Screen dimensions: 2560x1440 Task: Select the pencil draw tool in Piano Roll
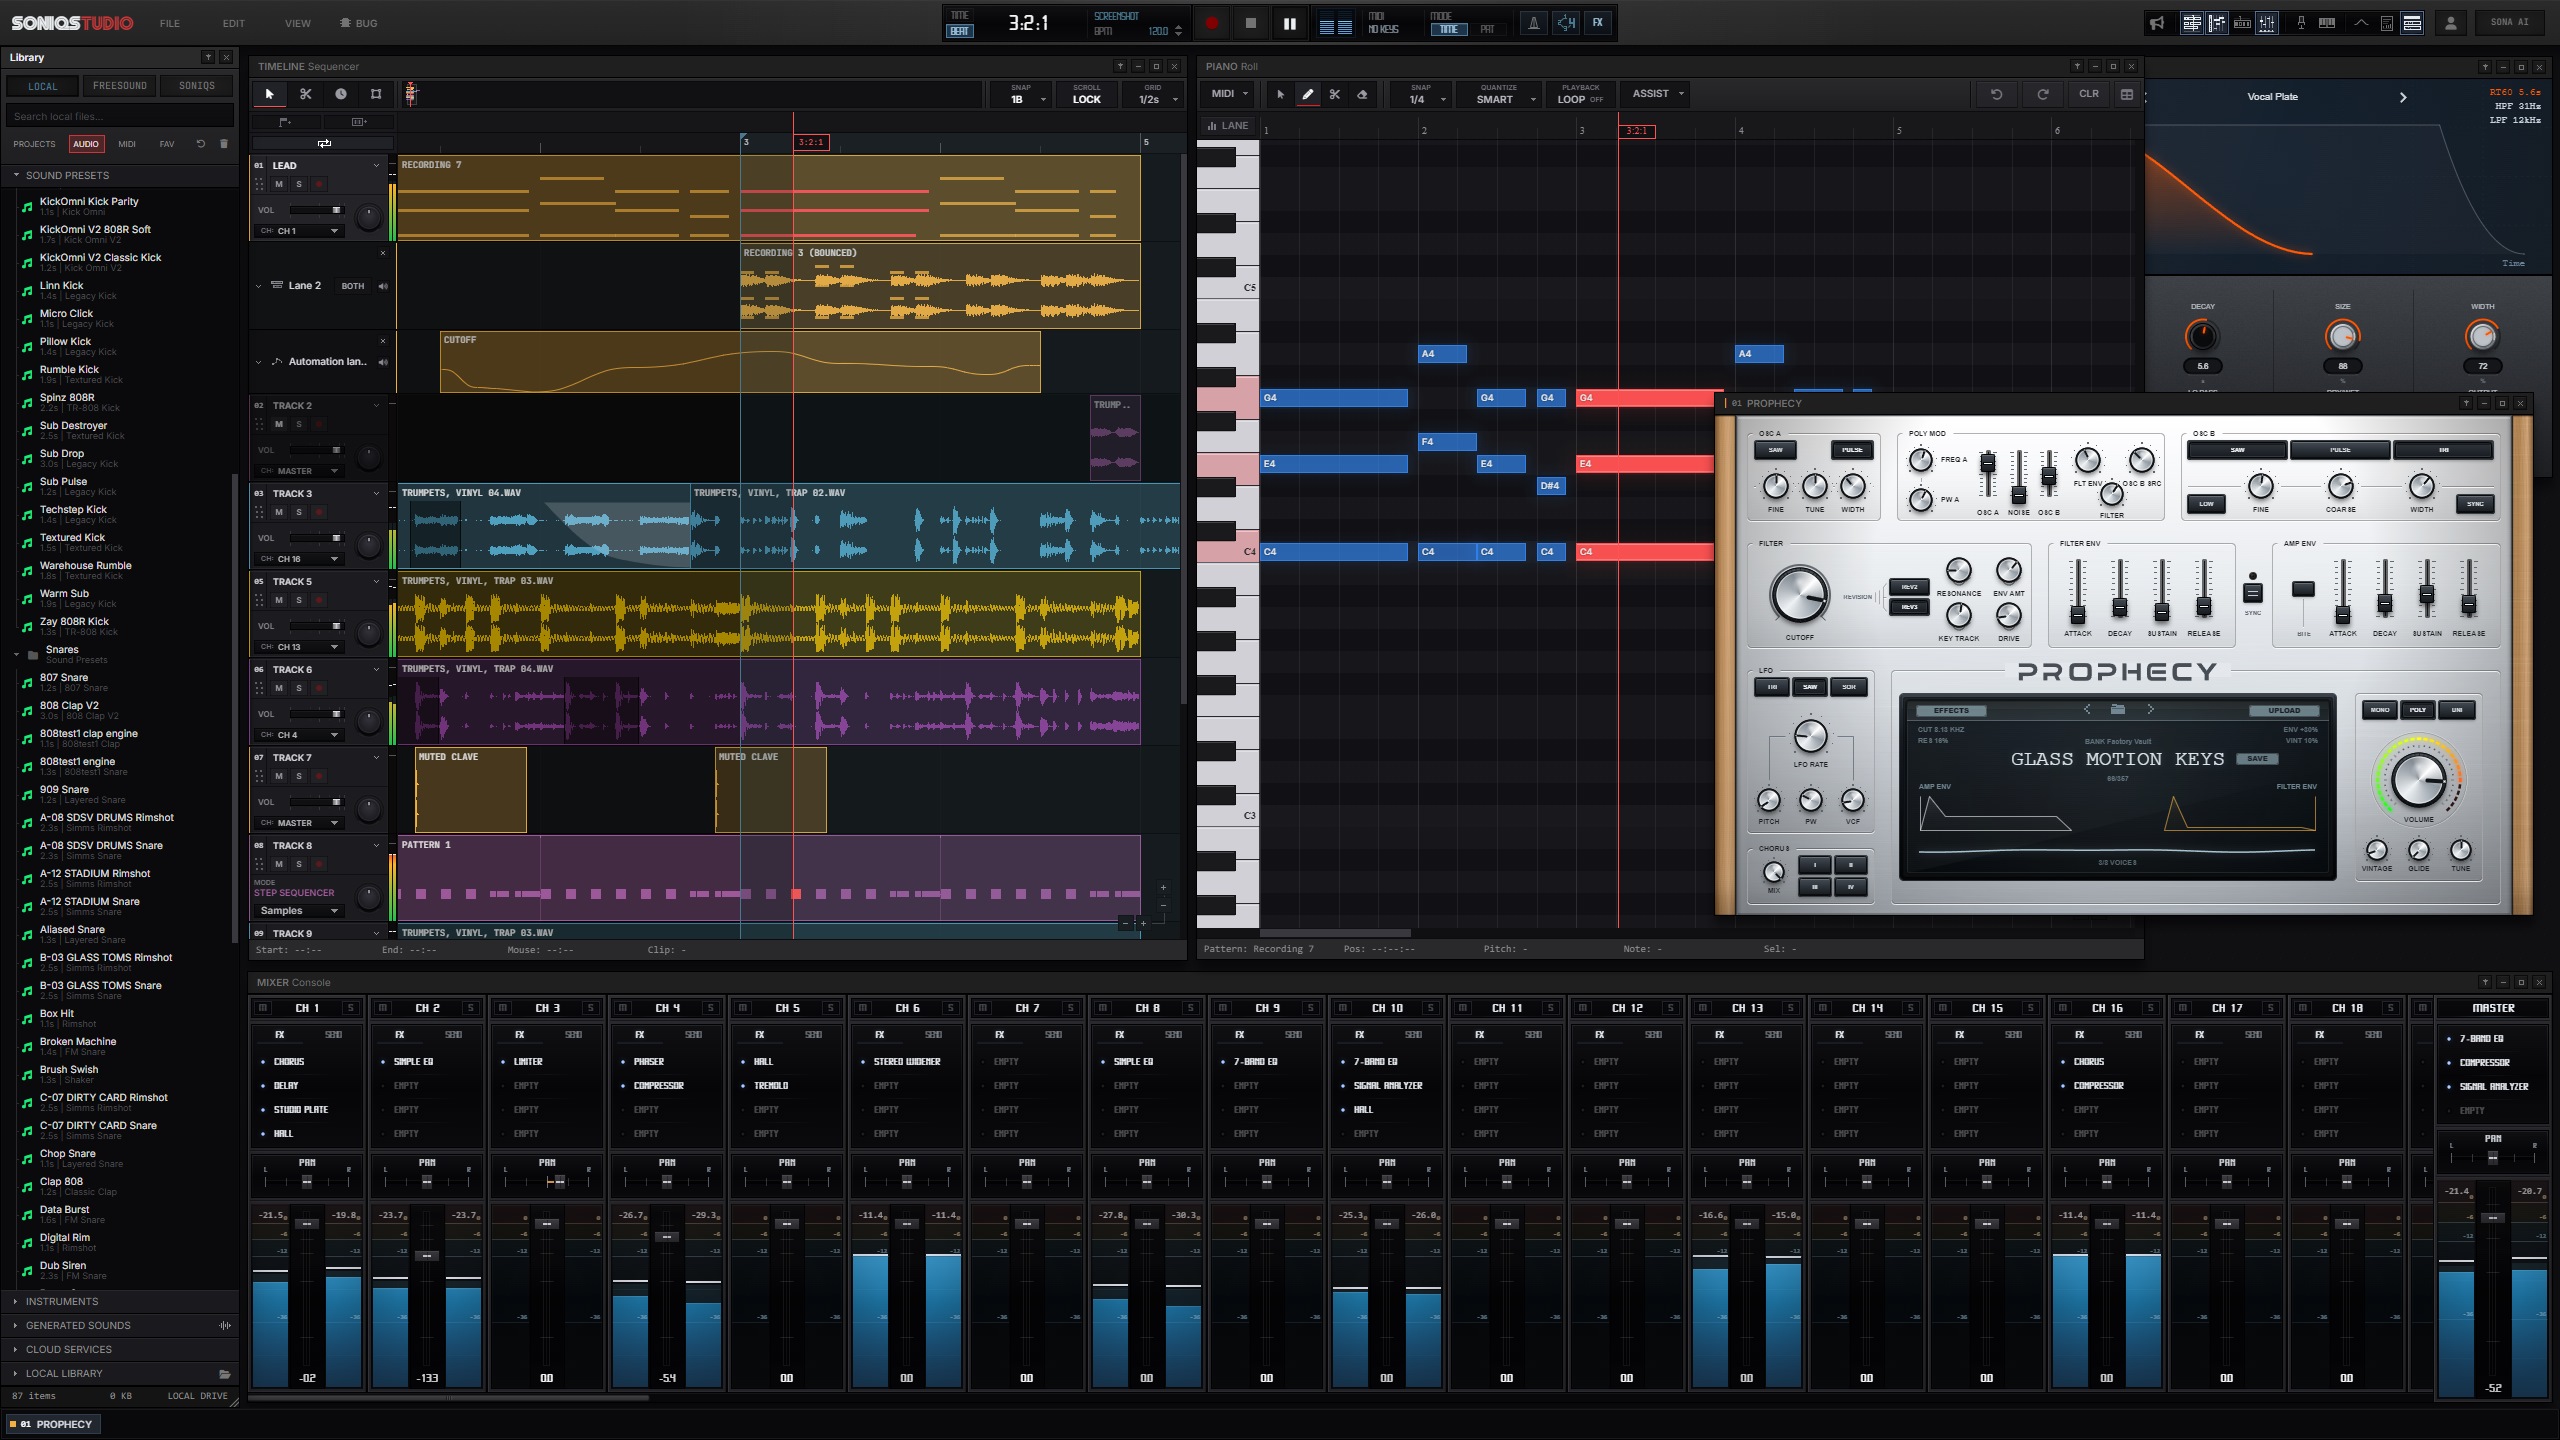coord(1307,94)
